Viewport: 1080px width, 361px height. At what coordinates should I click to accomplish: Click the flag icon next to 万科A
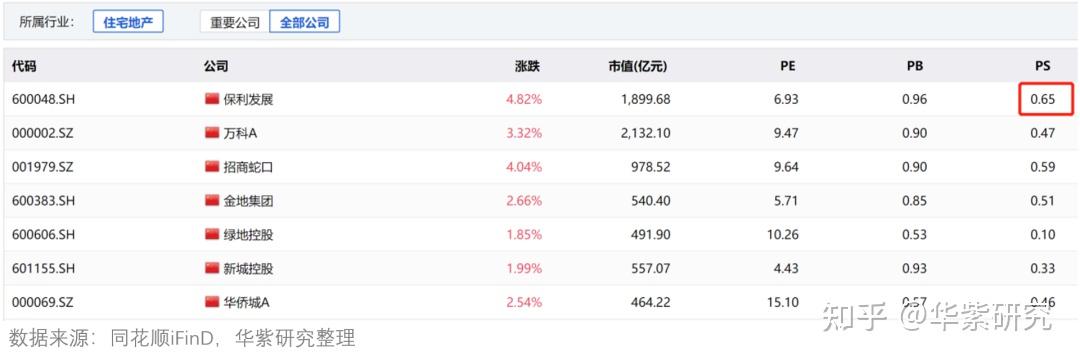tap(211, 133)
